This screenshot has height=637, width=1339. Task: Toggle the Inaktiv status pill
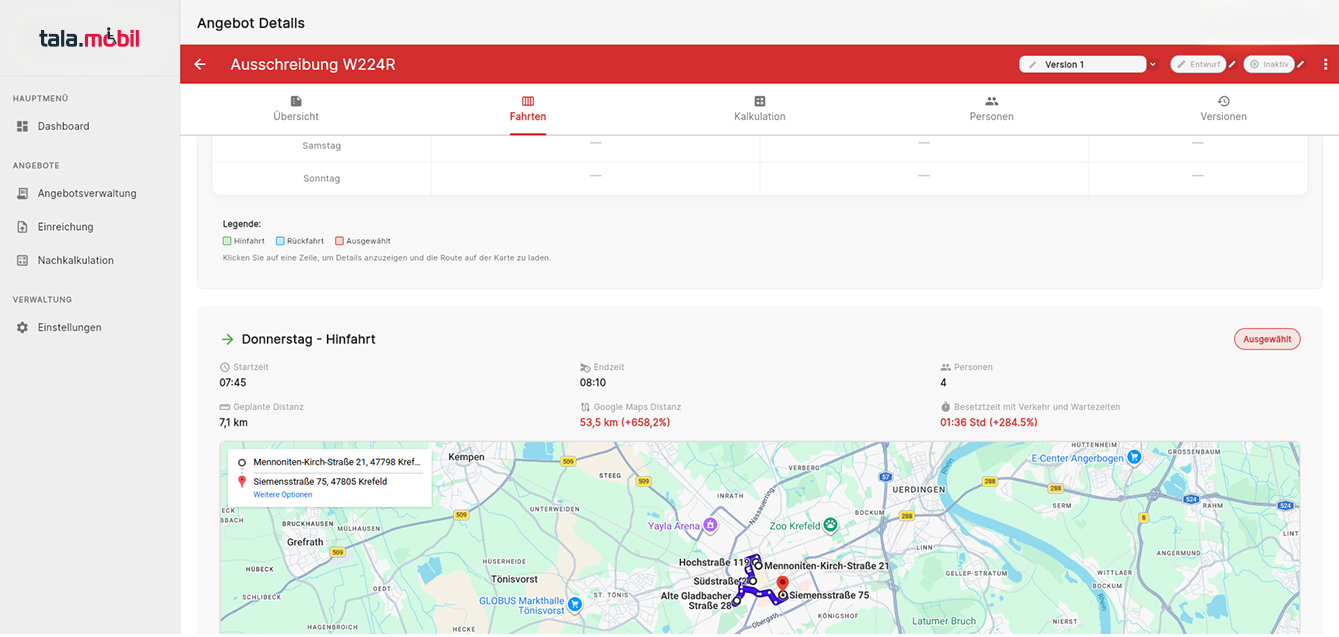pyautogui.click(x=1268, y=63)
